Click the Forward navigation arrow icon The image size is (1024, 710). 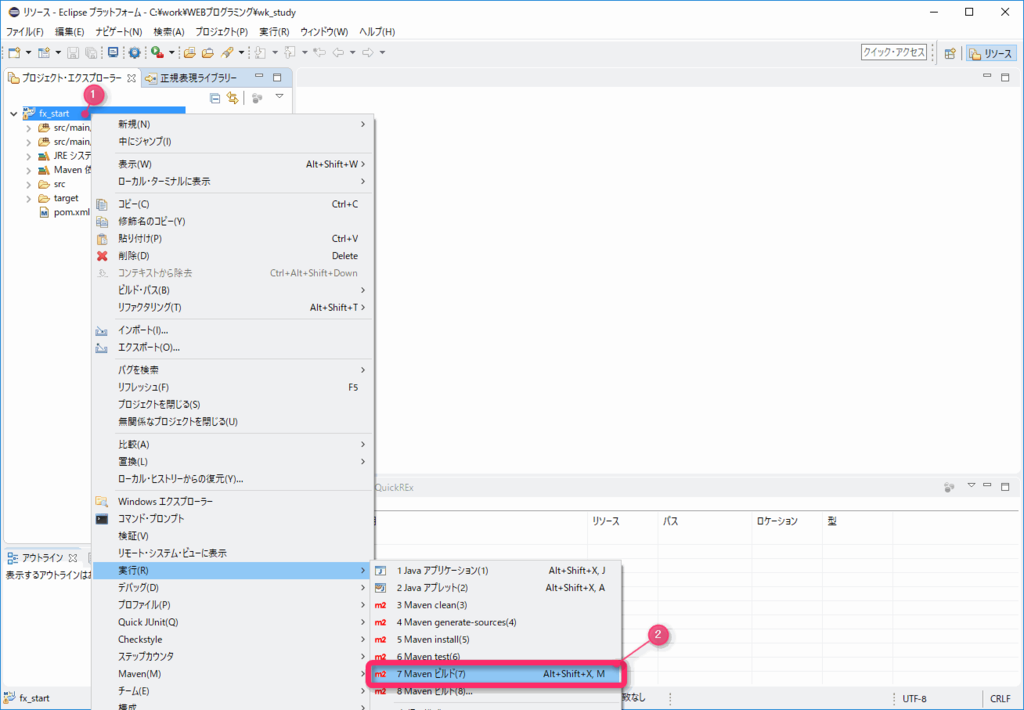click(368, 52)
